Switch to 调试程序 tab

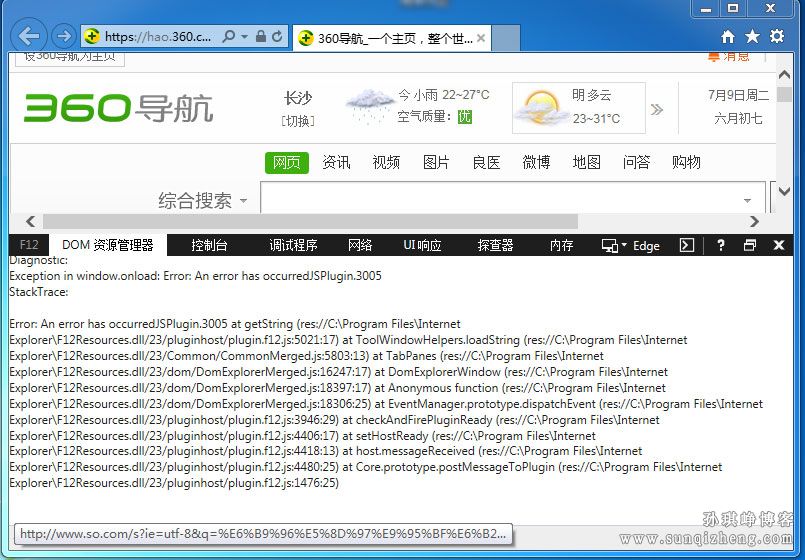(x=293, y=245)
